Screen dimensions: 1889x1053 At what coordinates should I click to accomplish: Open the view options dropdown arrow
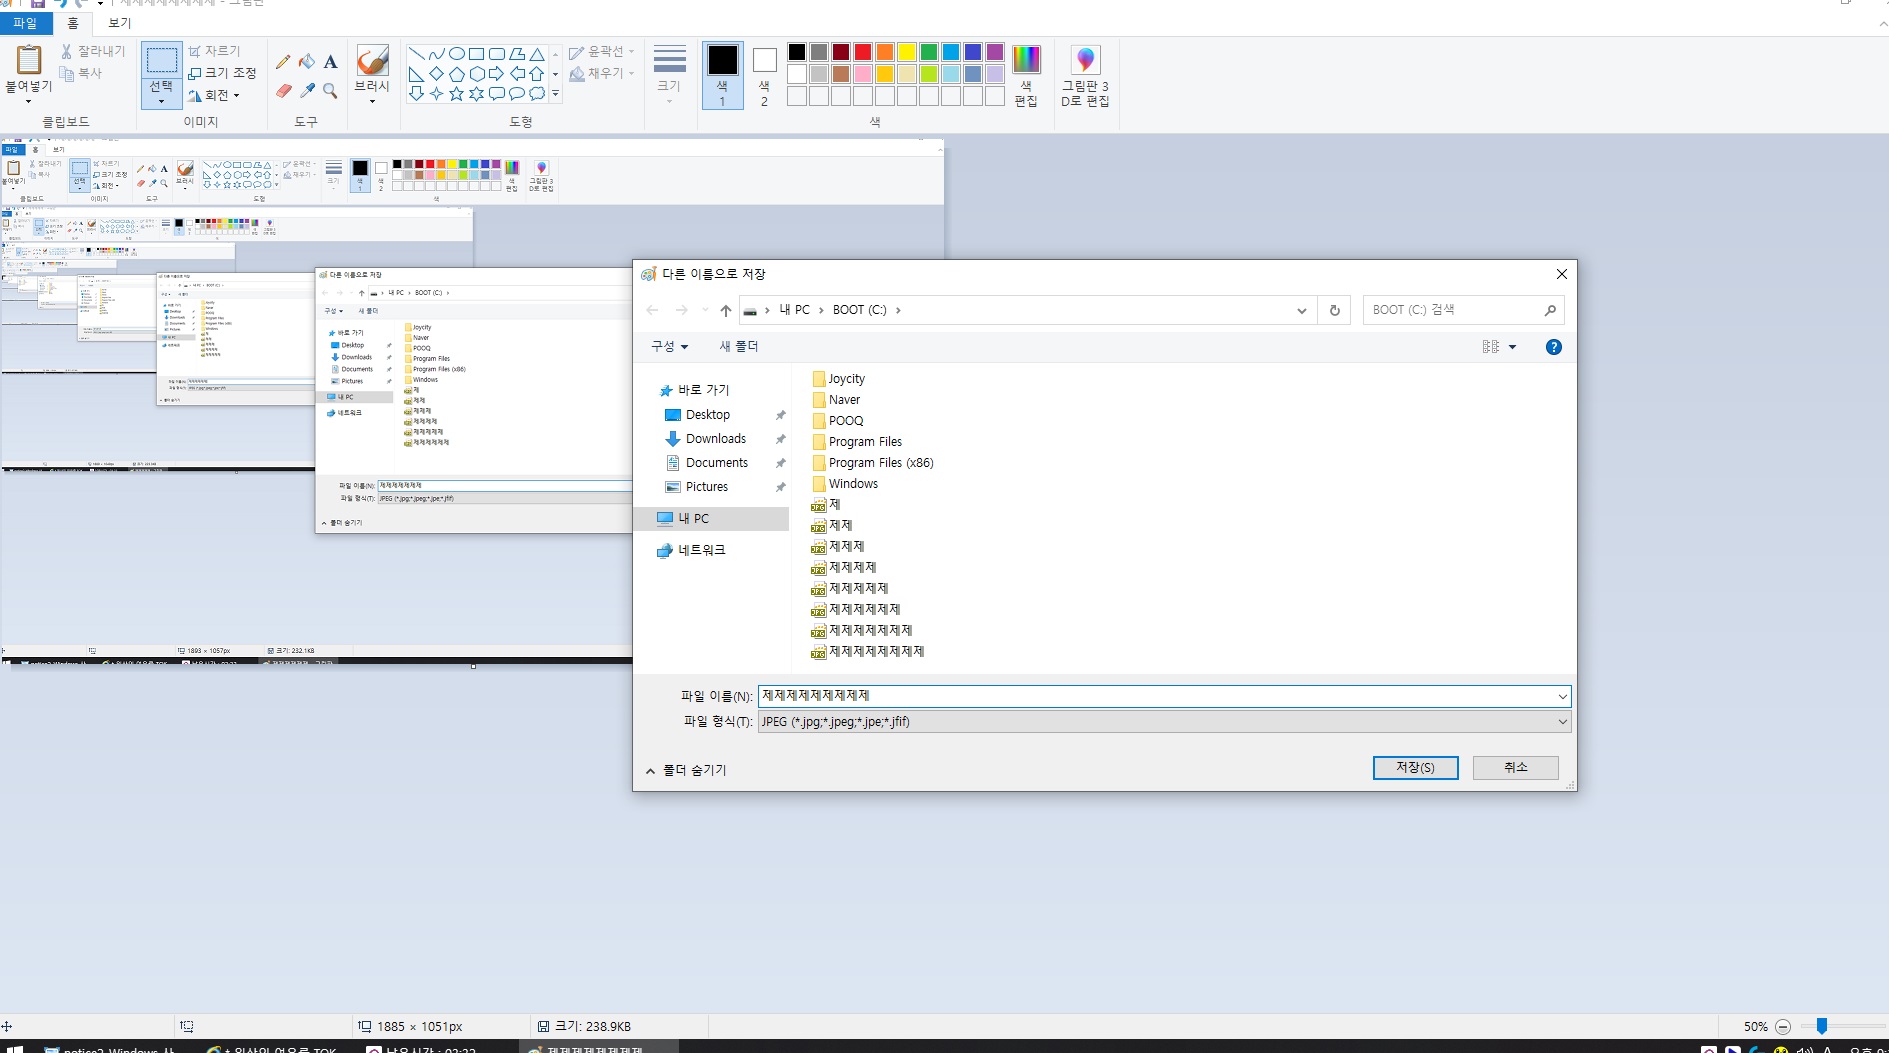click(x=1512, y=347)
